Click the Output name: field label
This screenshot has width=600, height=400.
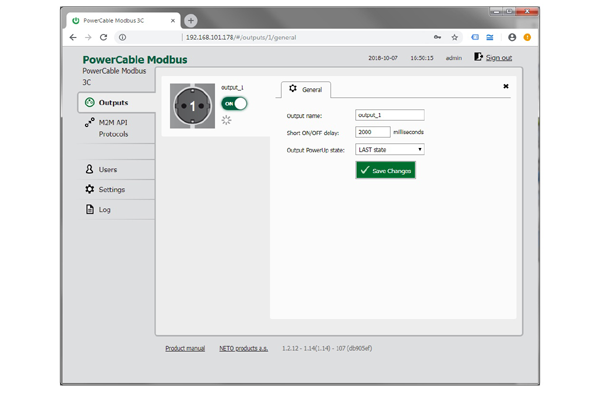click(305, 116)
